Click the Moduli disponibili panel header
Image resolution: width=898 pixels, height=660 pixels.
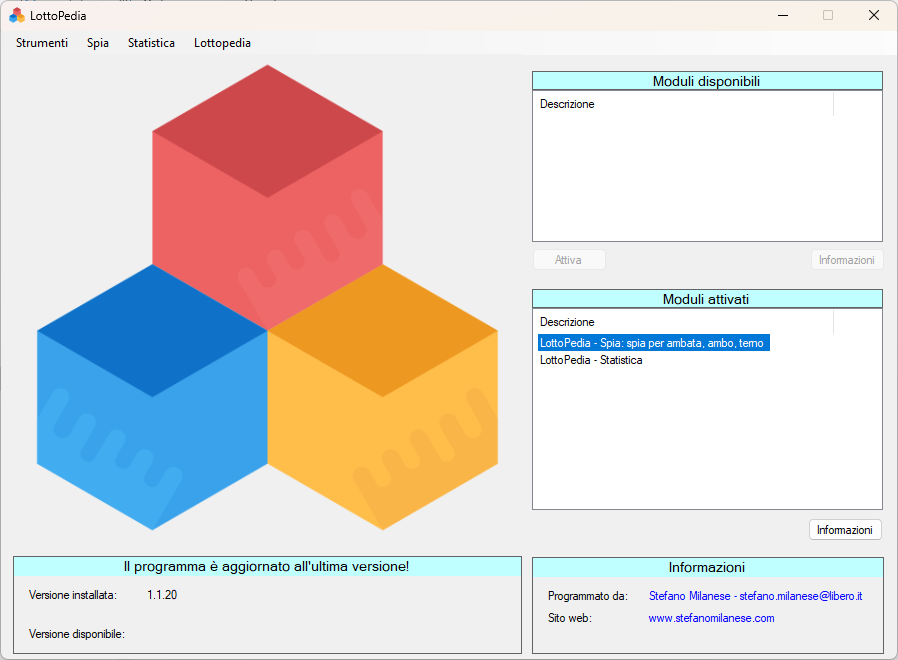click(x=707, y=81)
